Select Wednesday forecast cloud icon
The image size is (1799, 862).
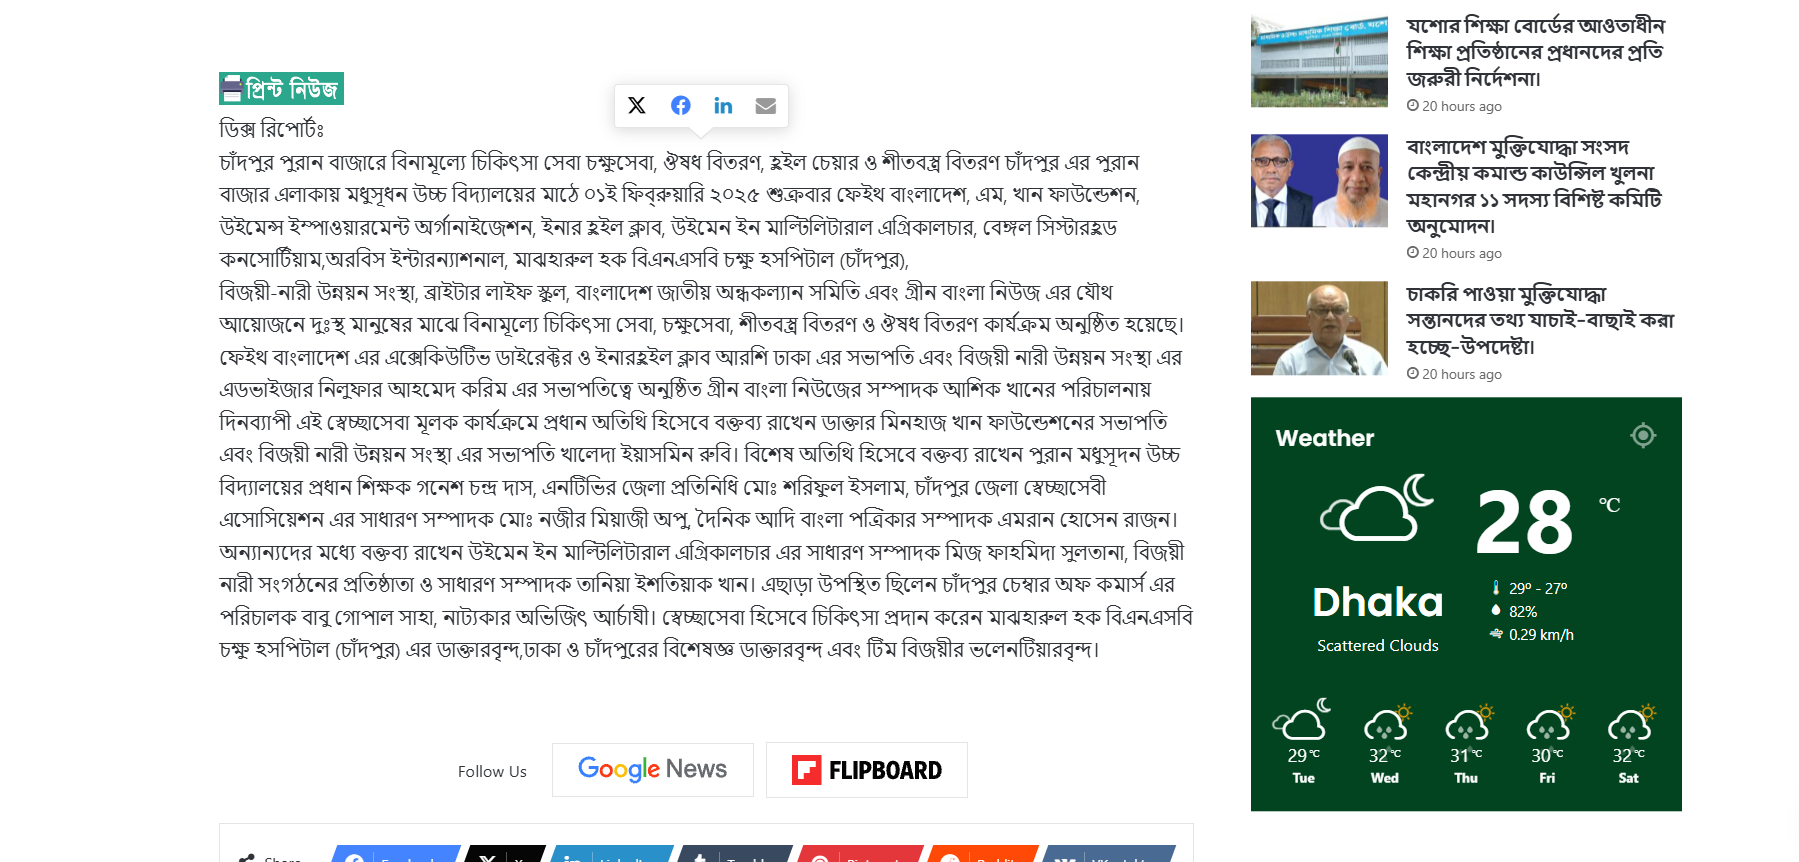1388,722
